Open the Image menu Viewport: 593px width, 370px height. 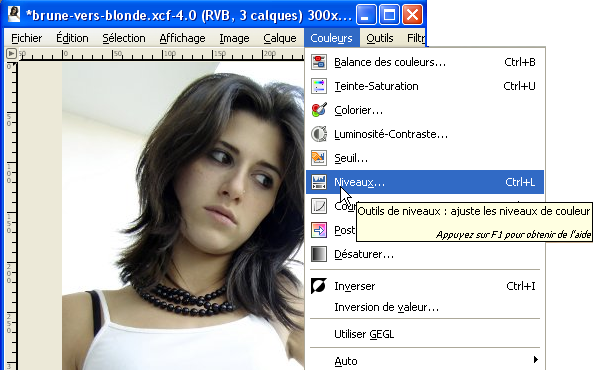[234, 38]
